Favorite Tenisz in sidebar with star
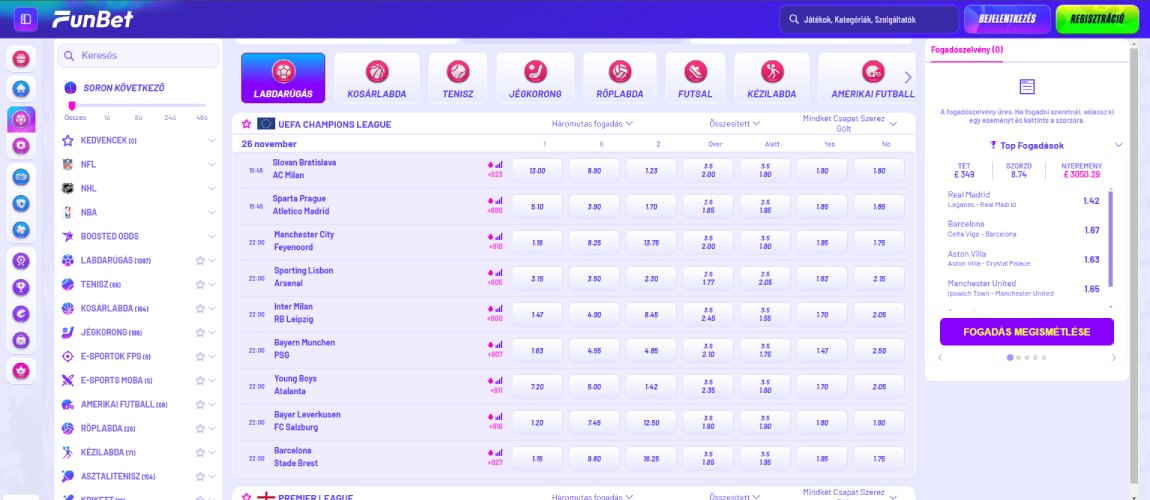The image size is (1150, 500). [x=199, y=284]
